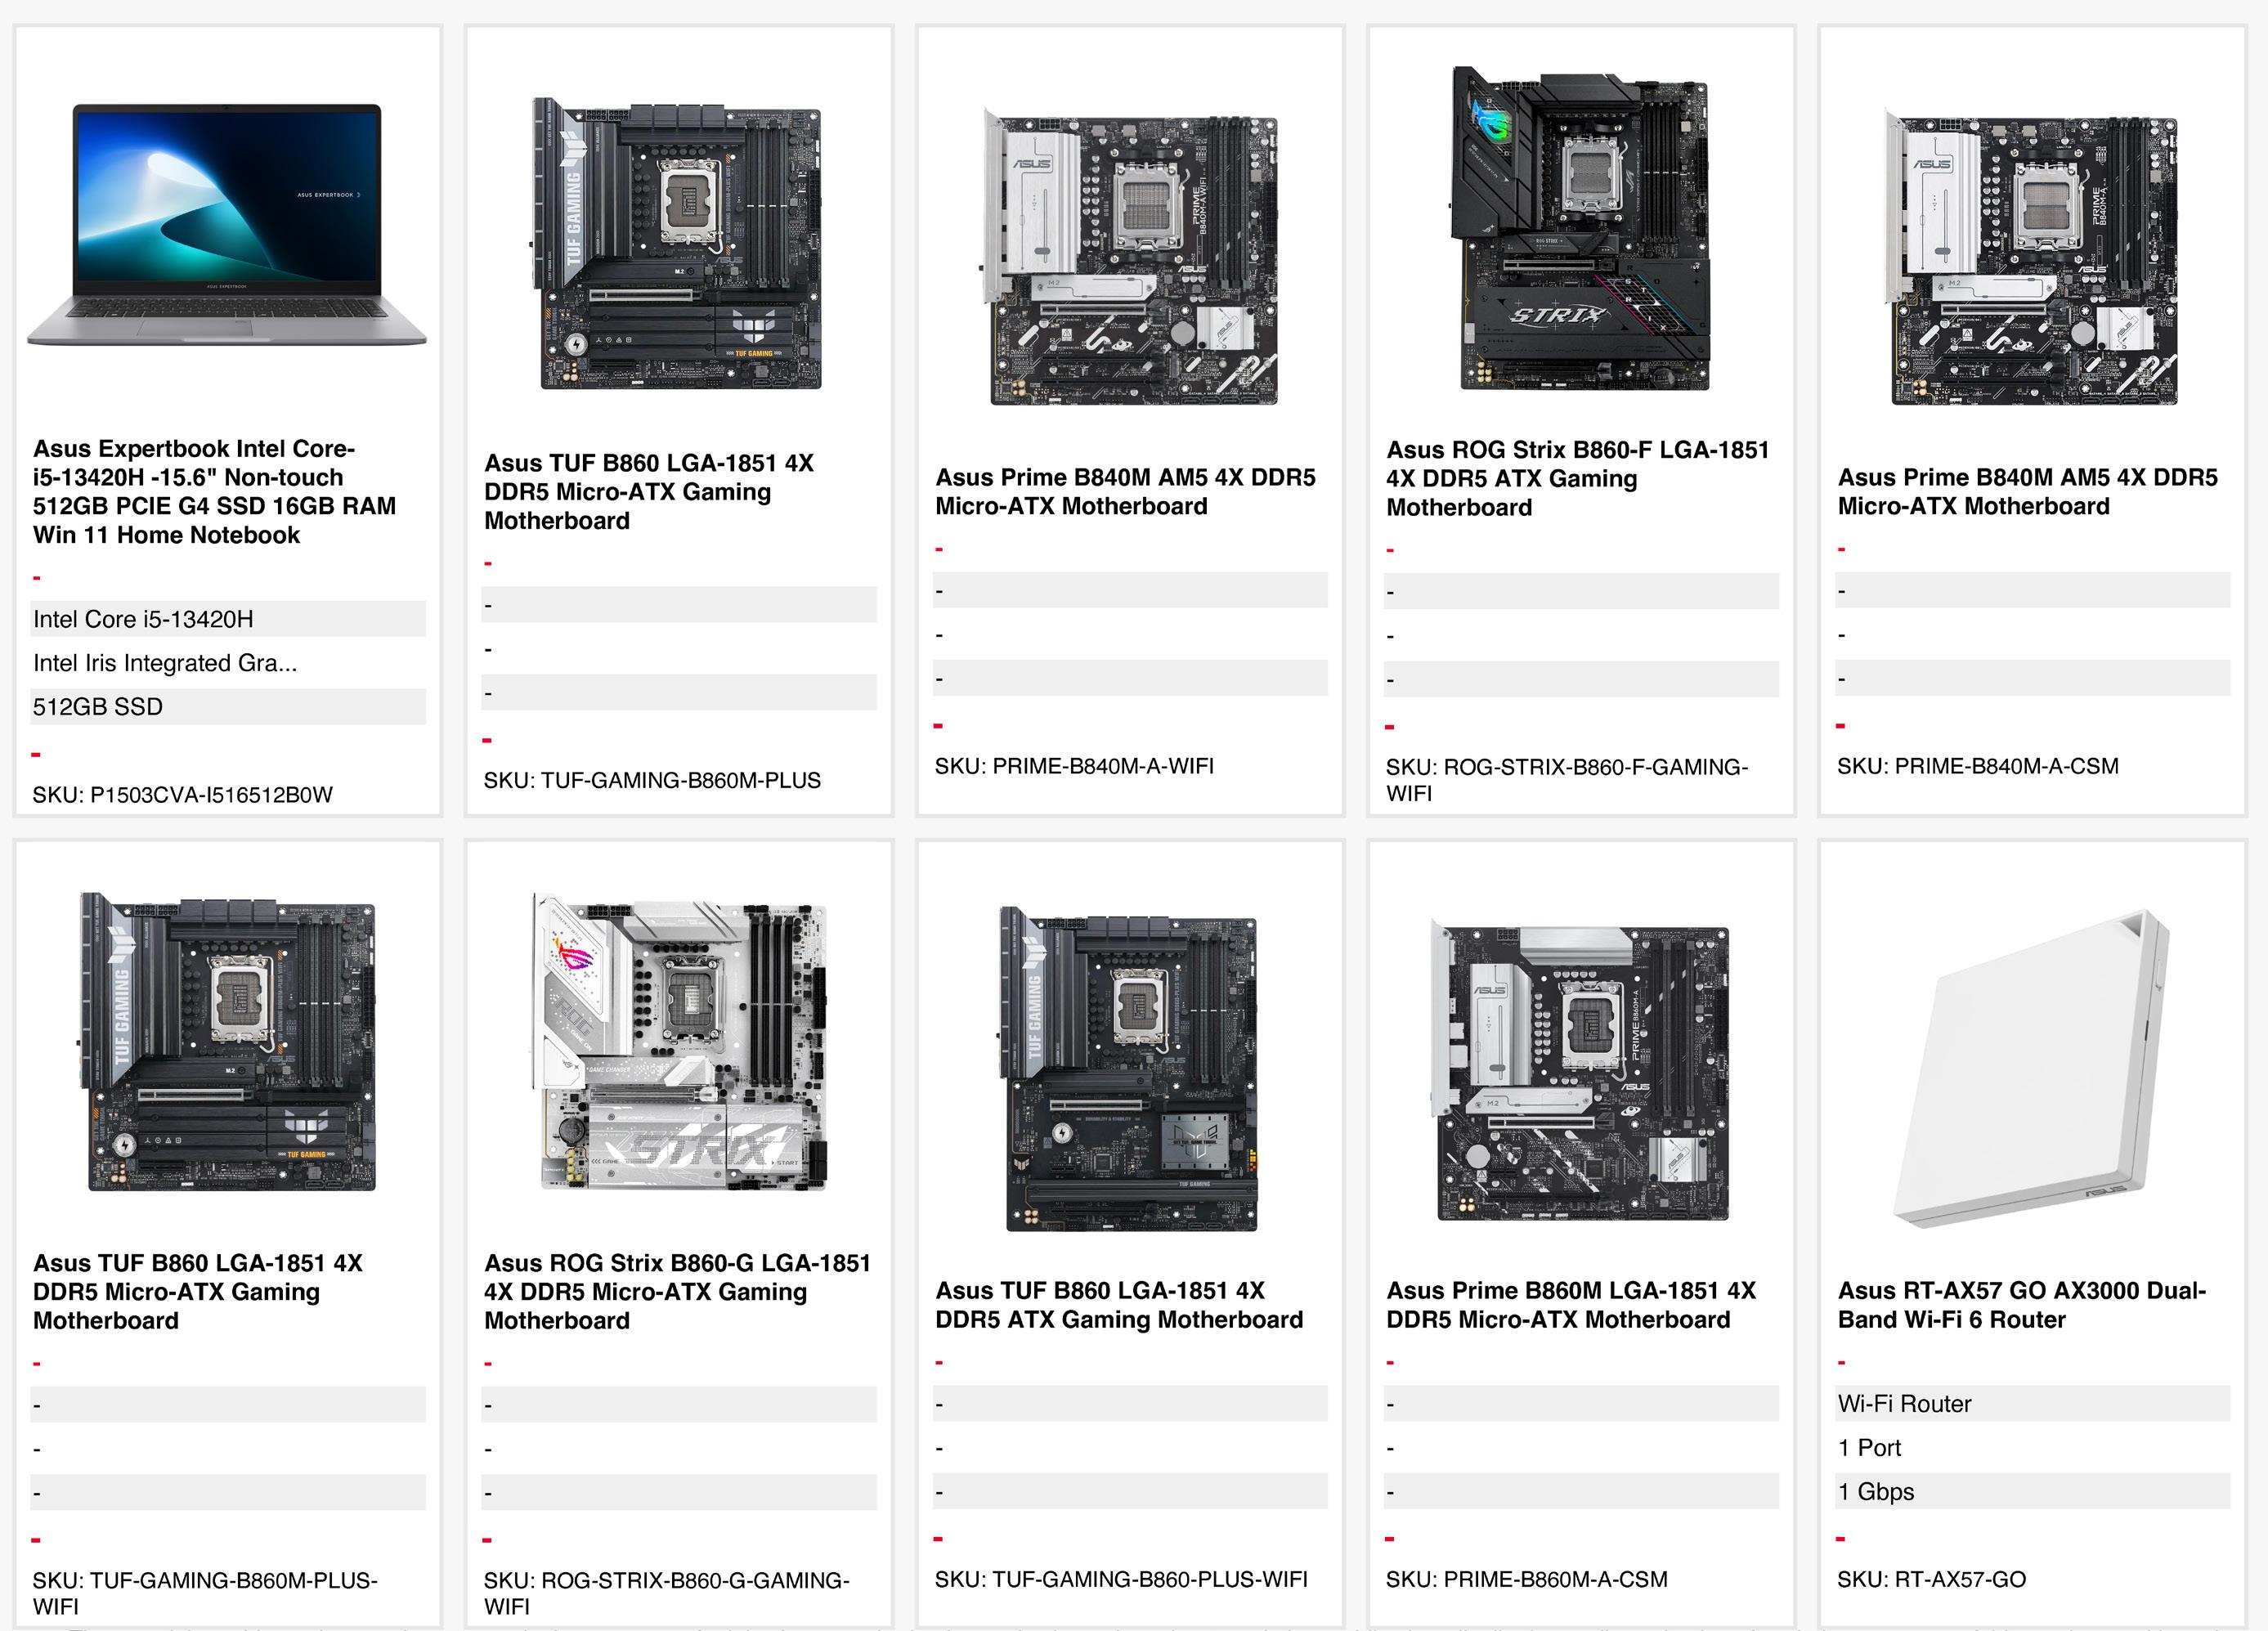Screen dimensions: 2268x1631
Task: Open the Asus Expertbook Intel Core i5-13420H title link
Action: (x=214, y=491)
